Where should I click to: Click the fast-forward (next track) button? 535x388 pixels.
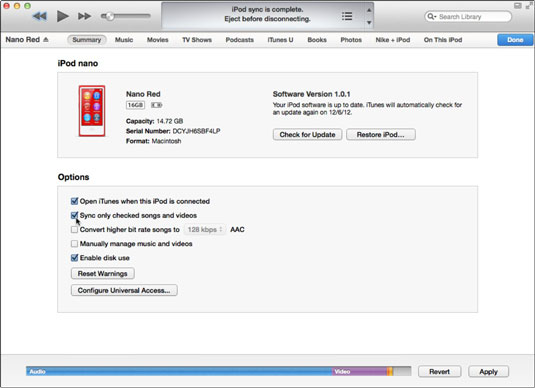pos(84,16)
